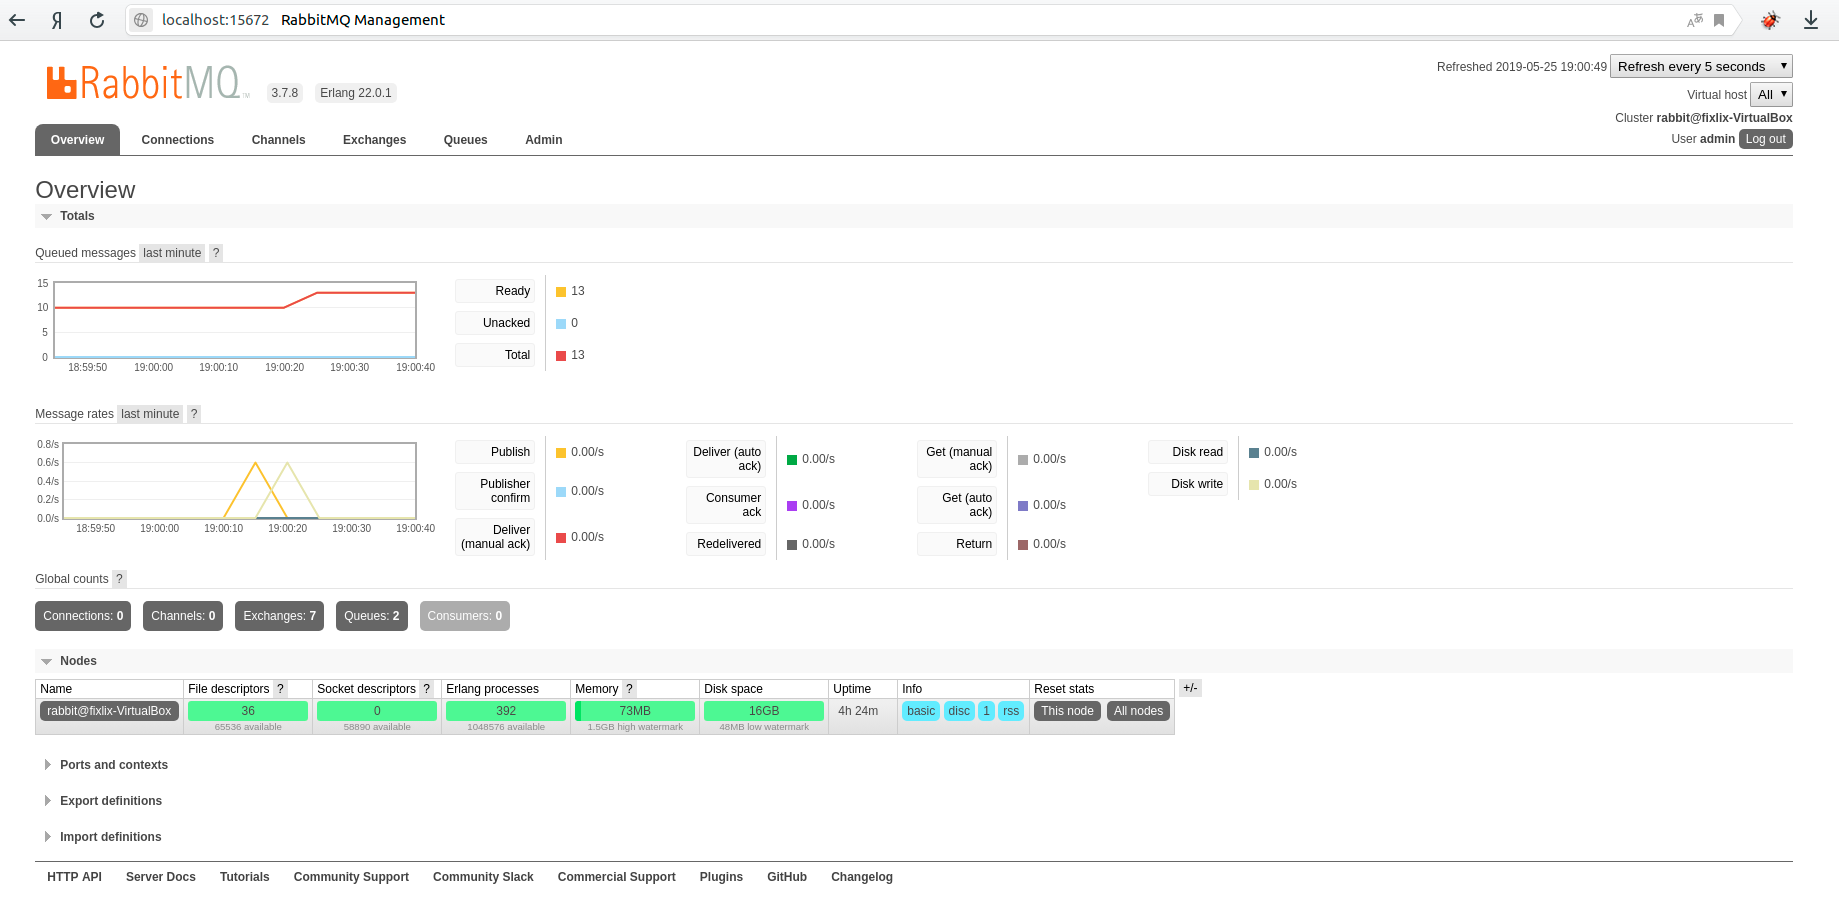This screenshot has height=904, width=1839.
Task: Open Server Docs footer link
Action: 161,877
